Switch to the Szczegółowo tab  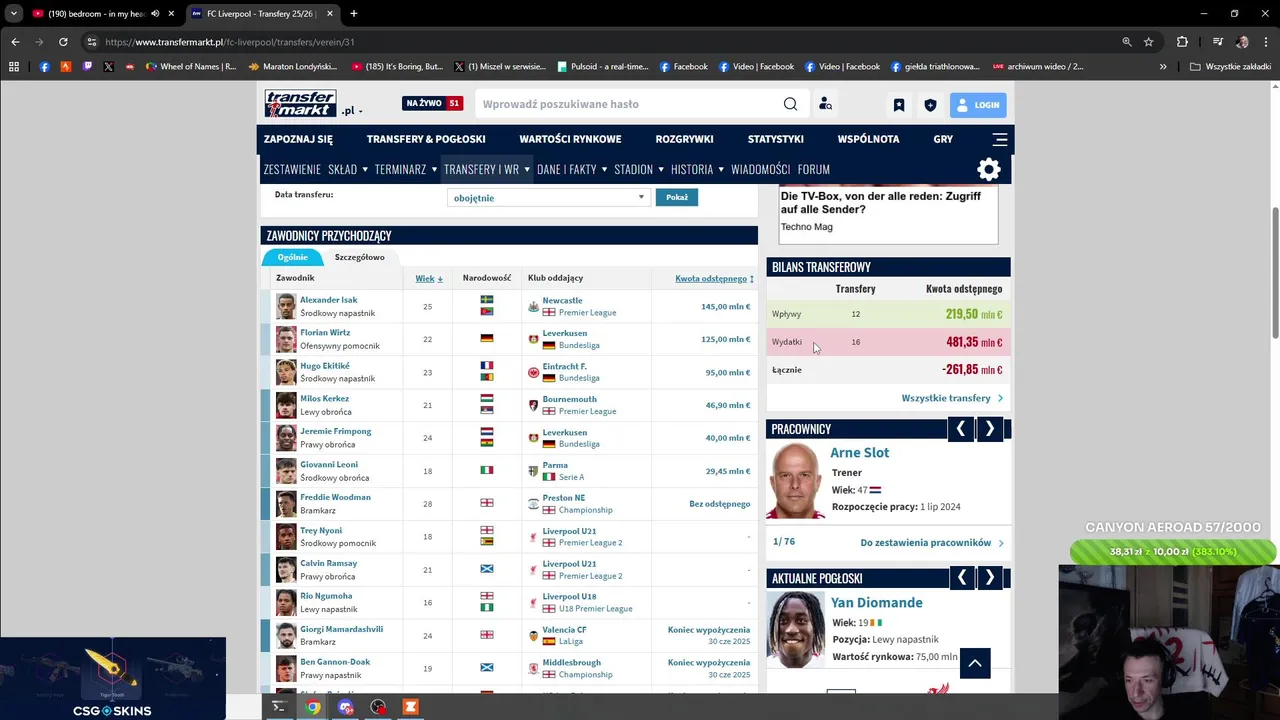(x=360, y=257)
